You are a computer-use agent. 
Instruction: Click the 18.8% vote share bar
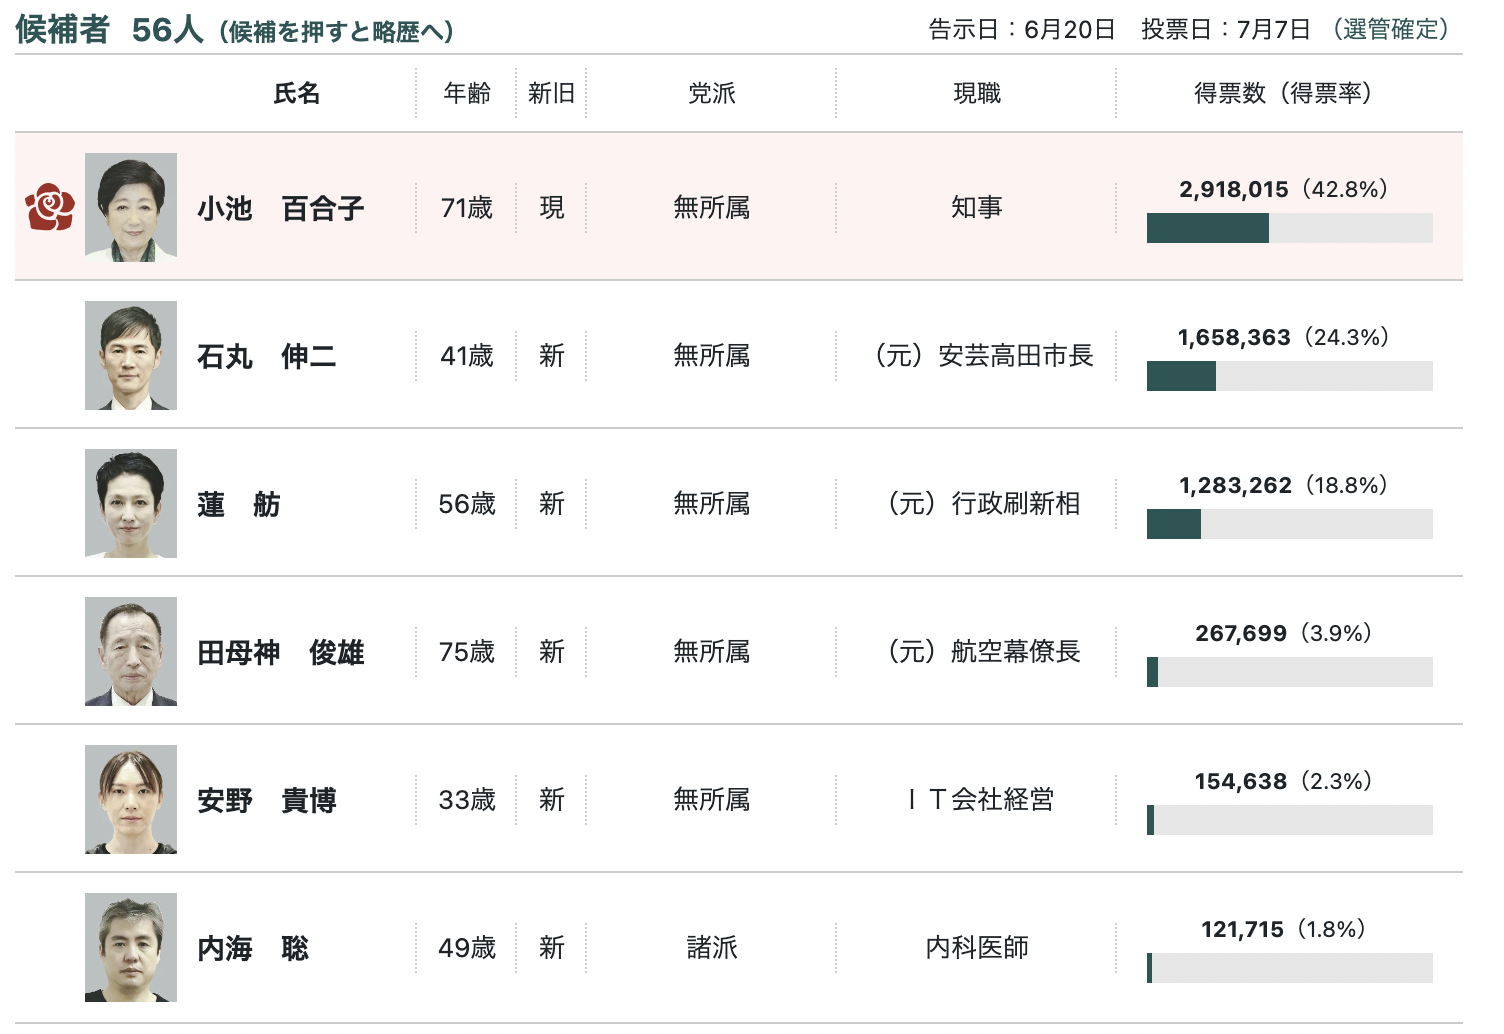click(x=1289, y=524)
